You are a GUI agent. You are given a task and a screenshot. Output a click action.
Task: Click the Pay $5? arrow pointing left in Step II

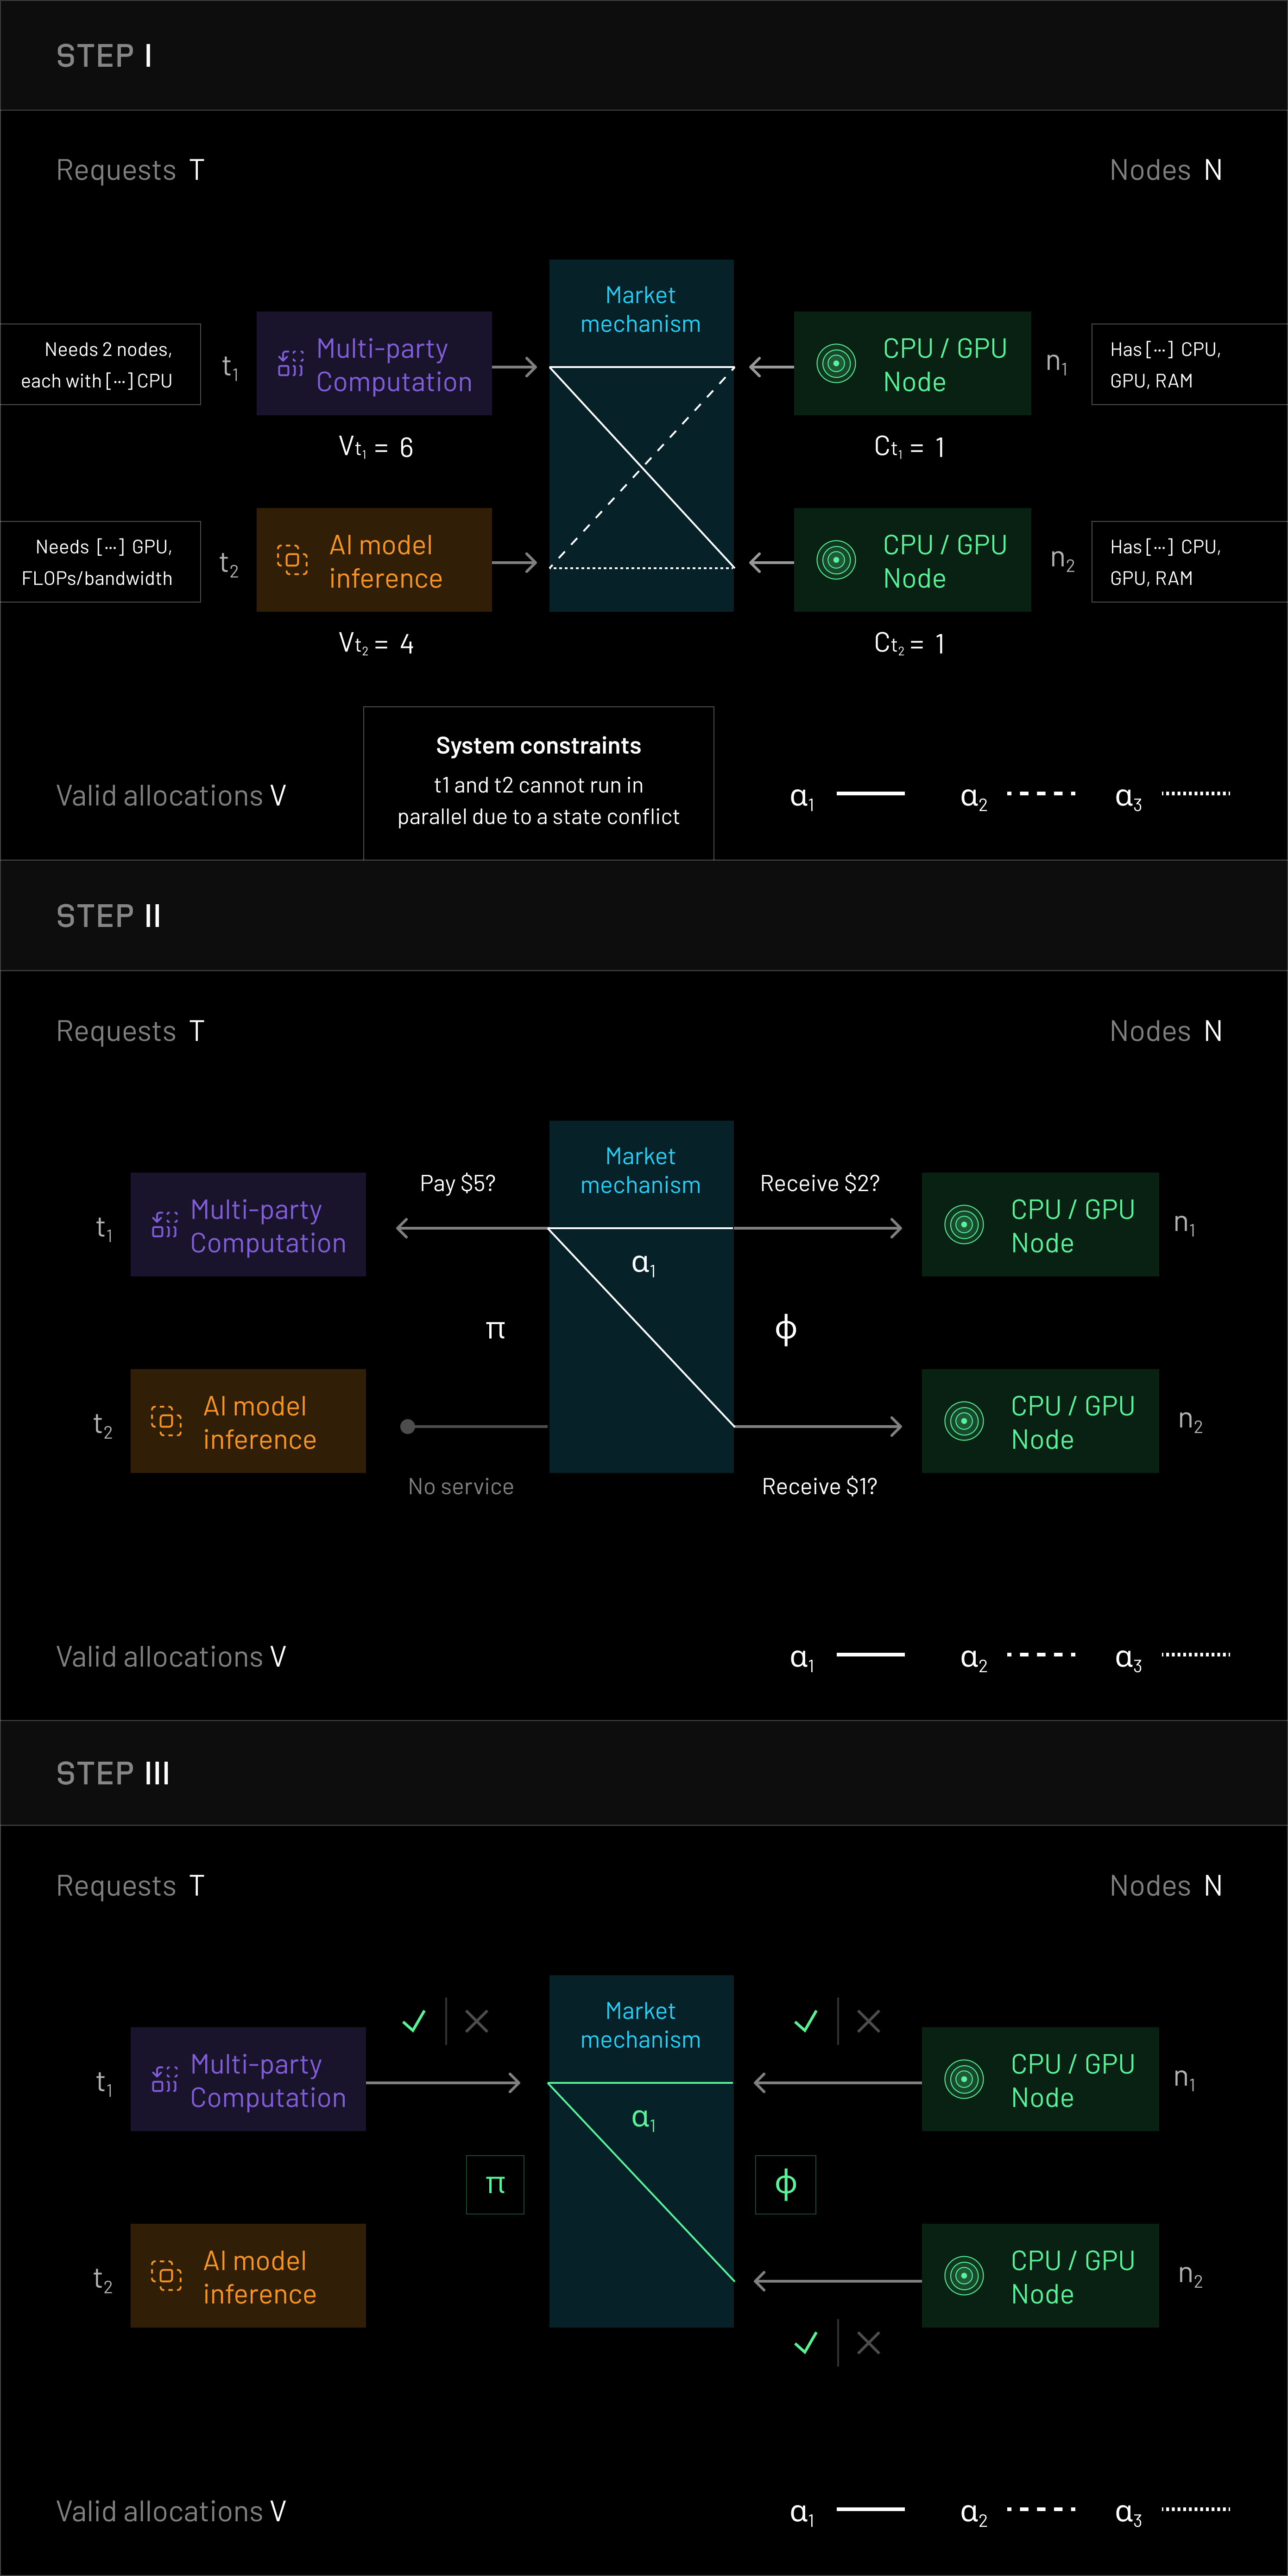tap(470, 1228)
